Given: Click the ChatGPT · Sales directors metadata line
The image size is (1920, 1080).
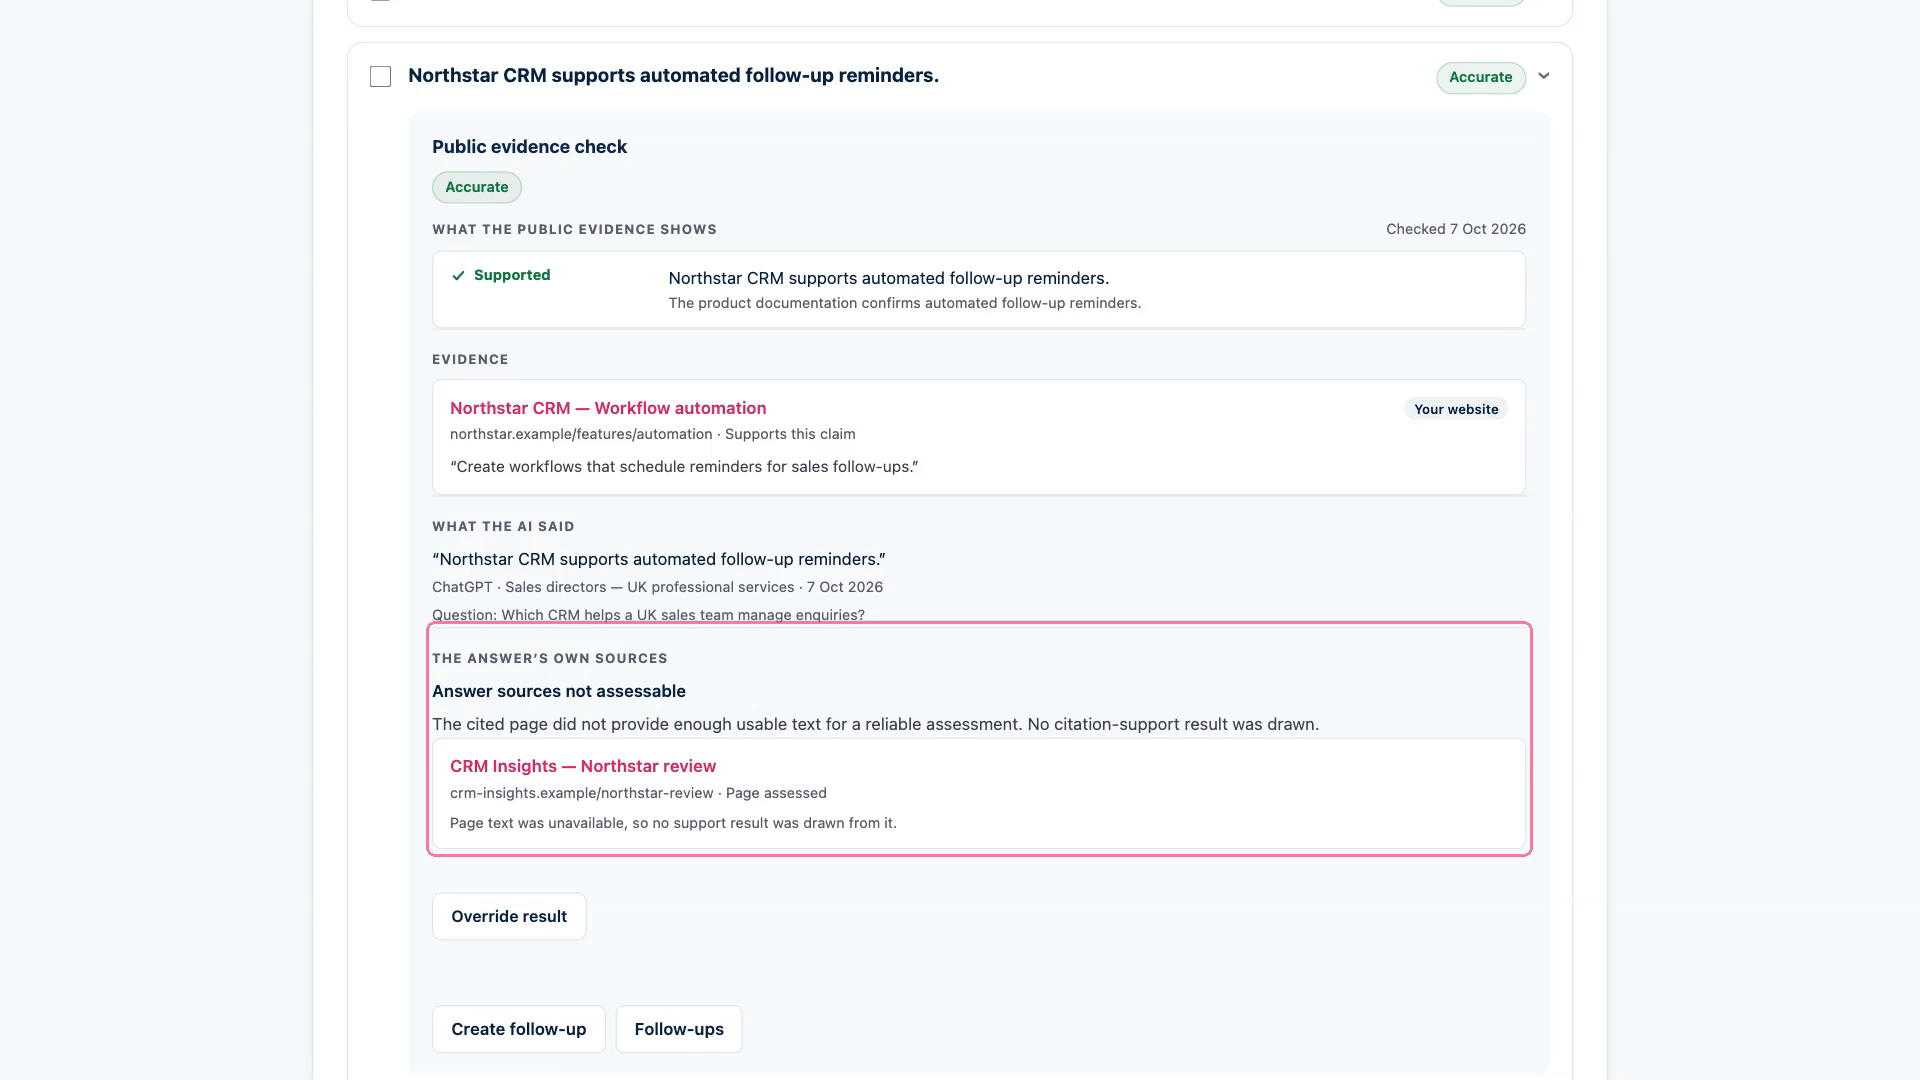Looking at the screenshot, I should click(657, 587).
